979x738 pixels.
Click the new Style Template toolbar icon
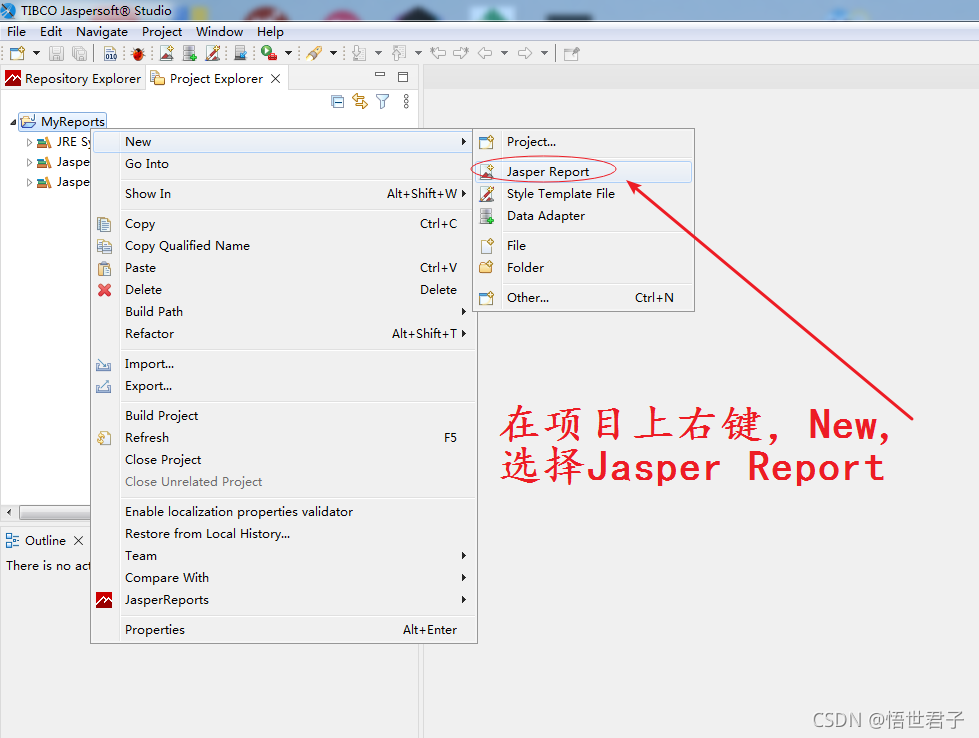pos(213,54)
